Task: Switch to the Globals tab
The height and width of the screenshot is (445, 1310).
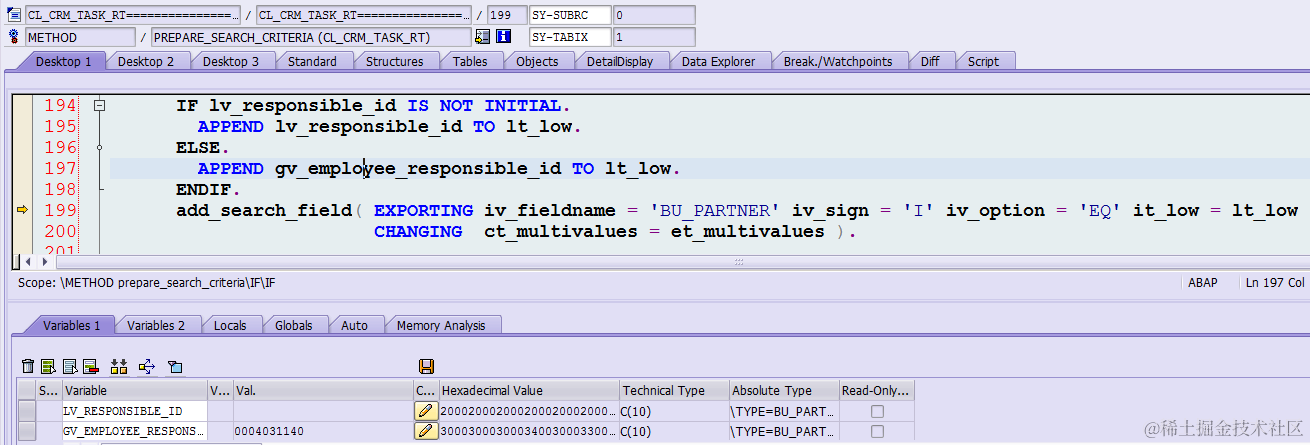Action: 294,325
